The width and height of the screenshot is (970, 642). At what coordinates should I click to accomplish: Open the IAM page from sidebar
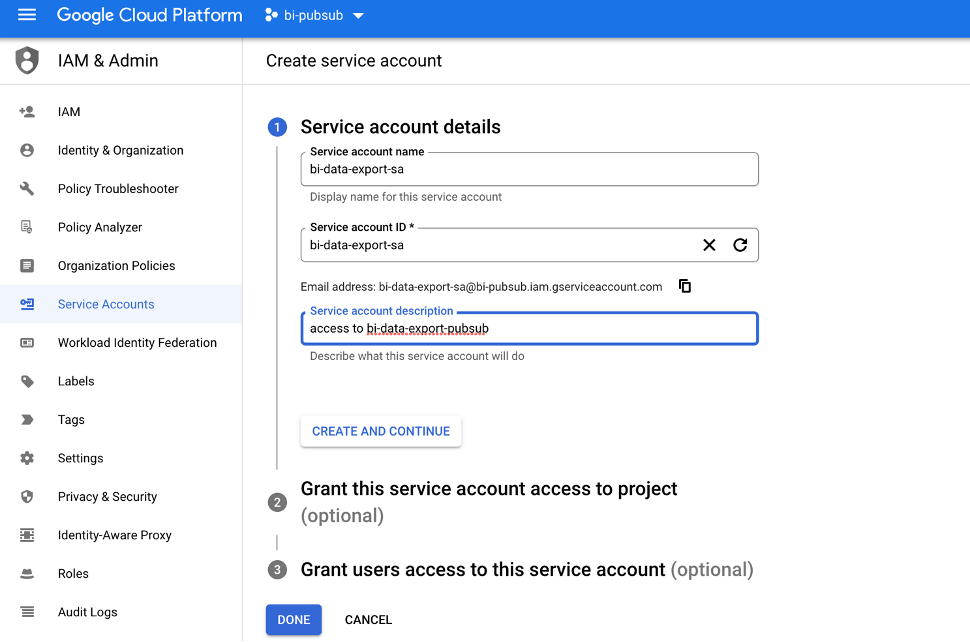pos(69,112)
